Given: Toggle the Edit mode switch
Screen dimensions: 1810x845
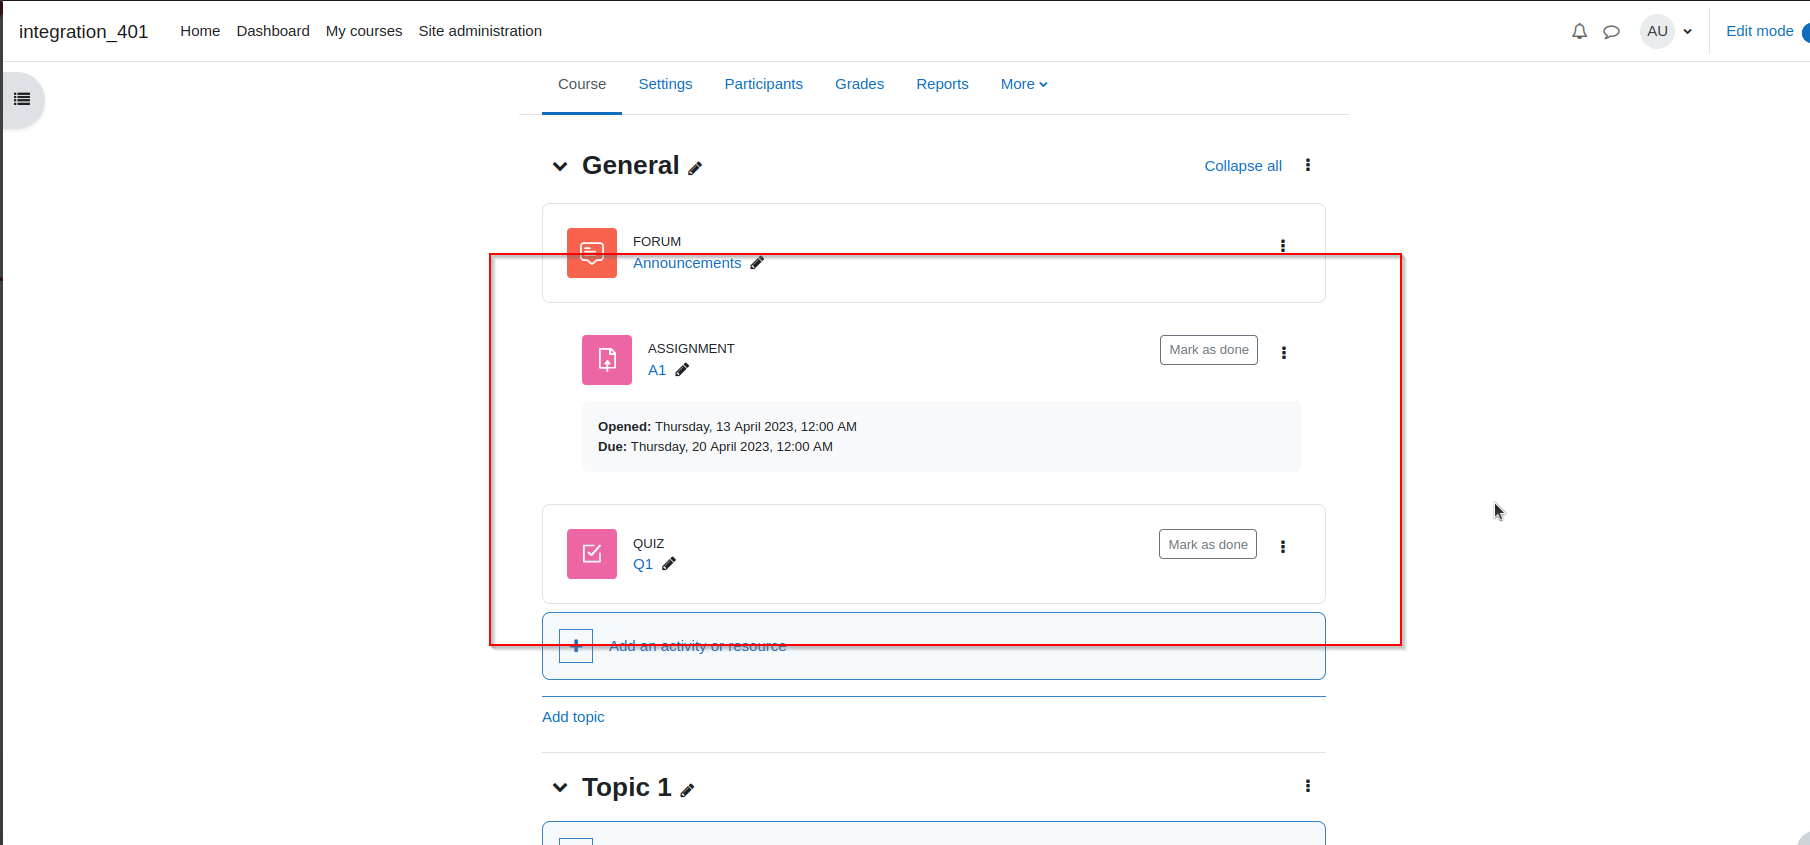Looking at the screenshot, I should (1805, 32).
